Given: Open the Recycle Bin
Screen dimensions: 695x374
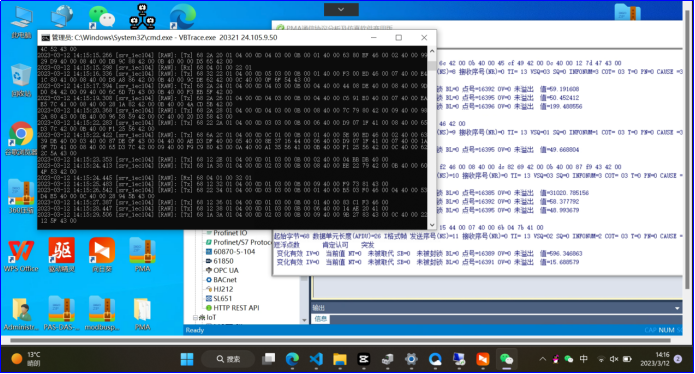Looking at the screenshot, I should [21, 81].
